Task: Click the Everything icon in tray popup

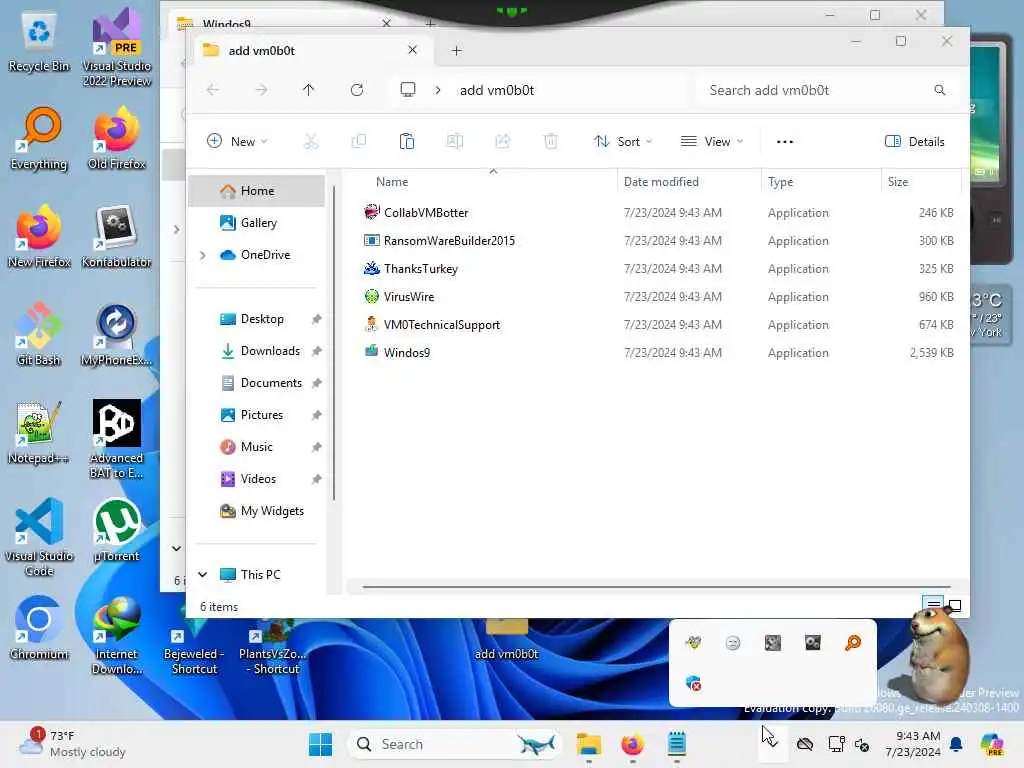Action: (x=853, y=643)
